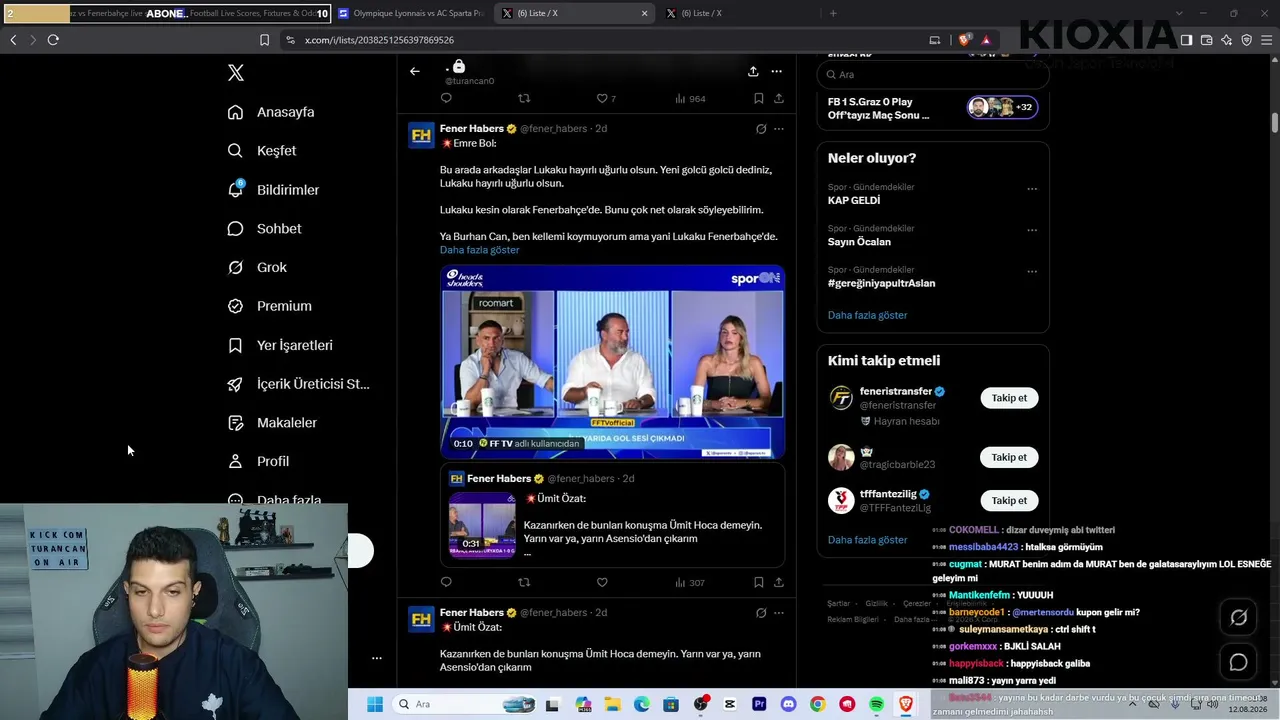The width and height of the screenshot is (1280, 720).
Task: Open Brave Shields icon in address bar
Action: (964, 40)
